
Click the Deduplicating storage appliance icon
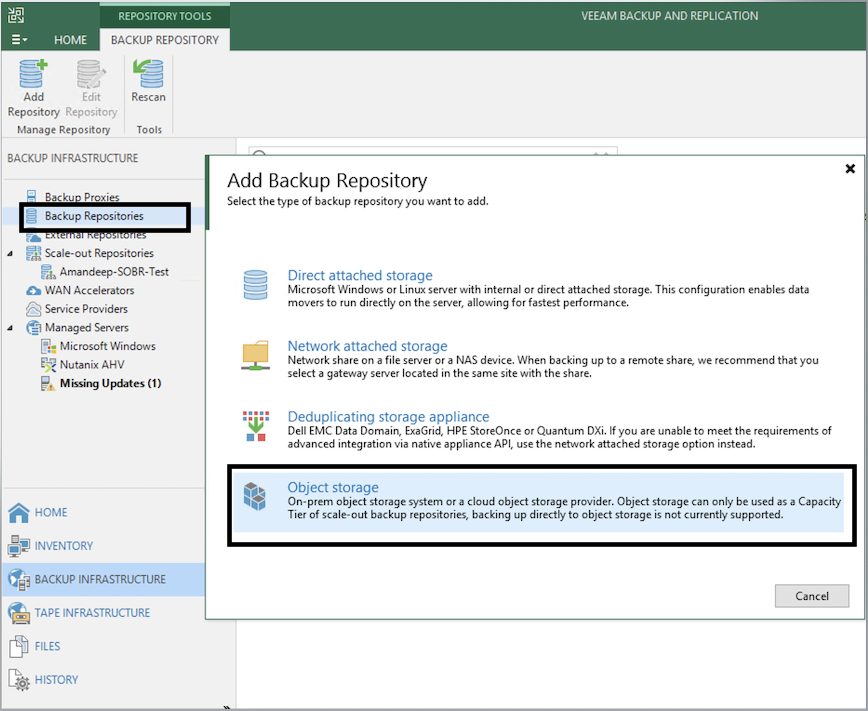pyautogui.click(x=256, y=425)
